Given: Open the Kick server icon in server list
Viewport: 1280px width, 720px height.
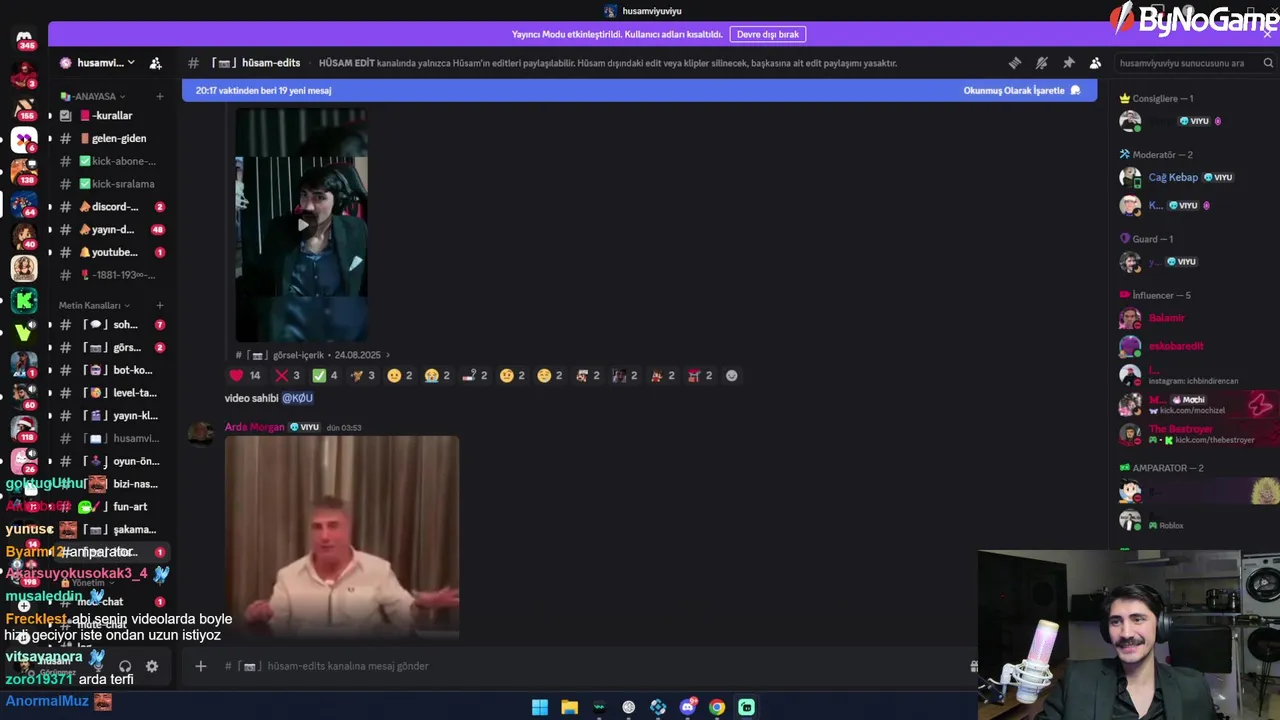Looking at the screenshot, I should click(x=24, y=300).
